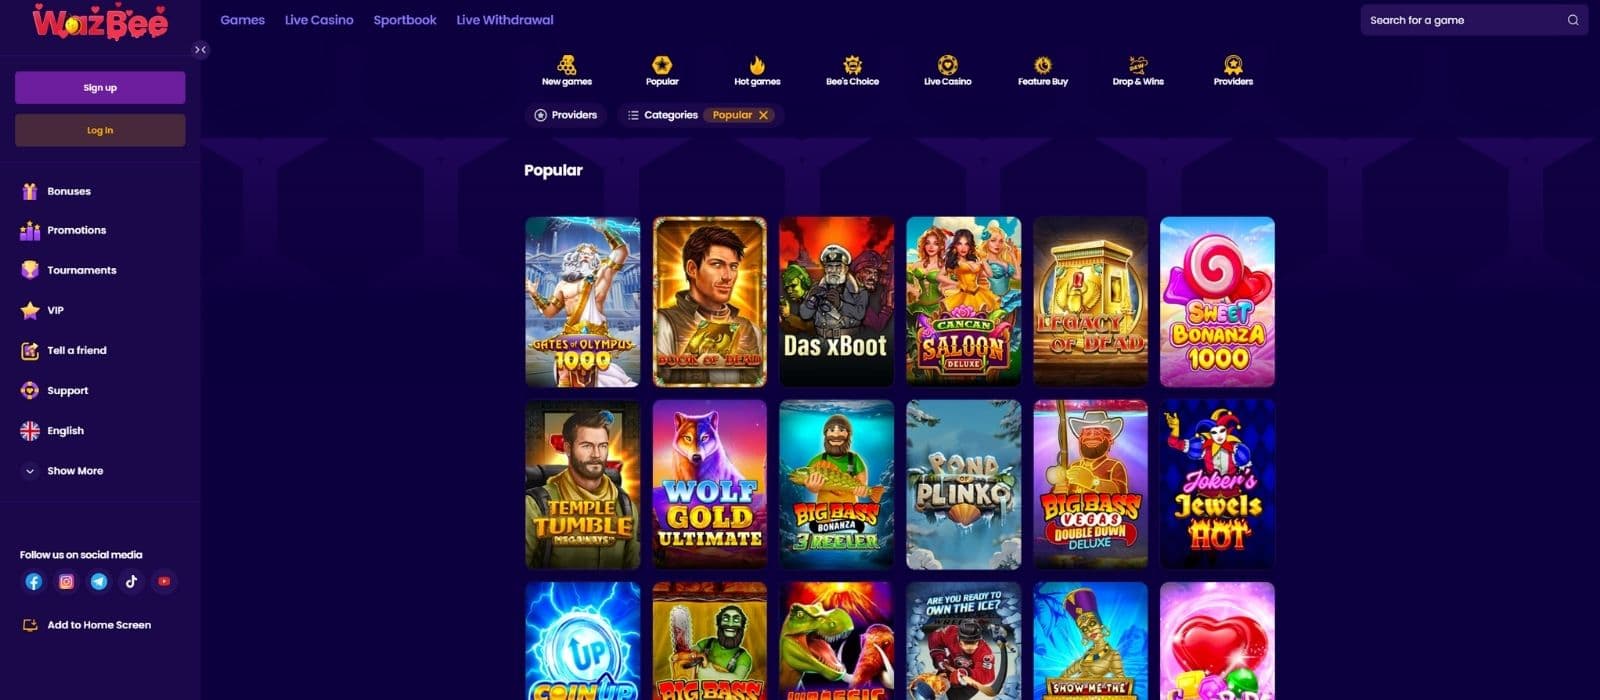Open the Facebook social media icon
Viewport: 1600px width, 700px height.
click(34, 581)
